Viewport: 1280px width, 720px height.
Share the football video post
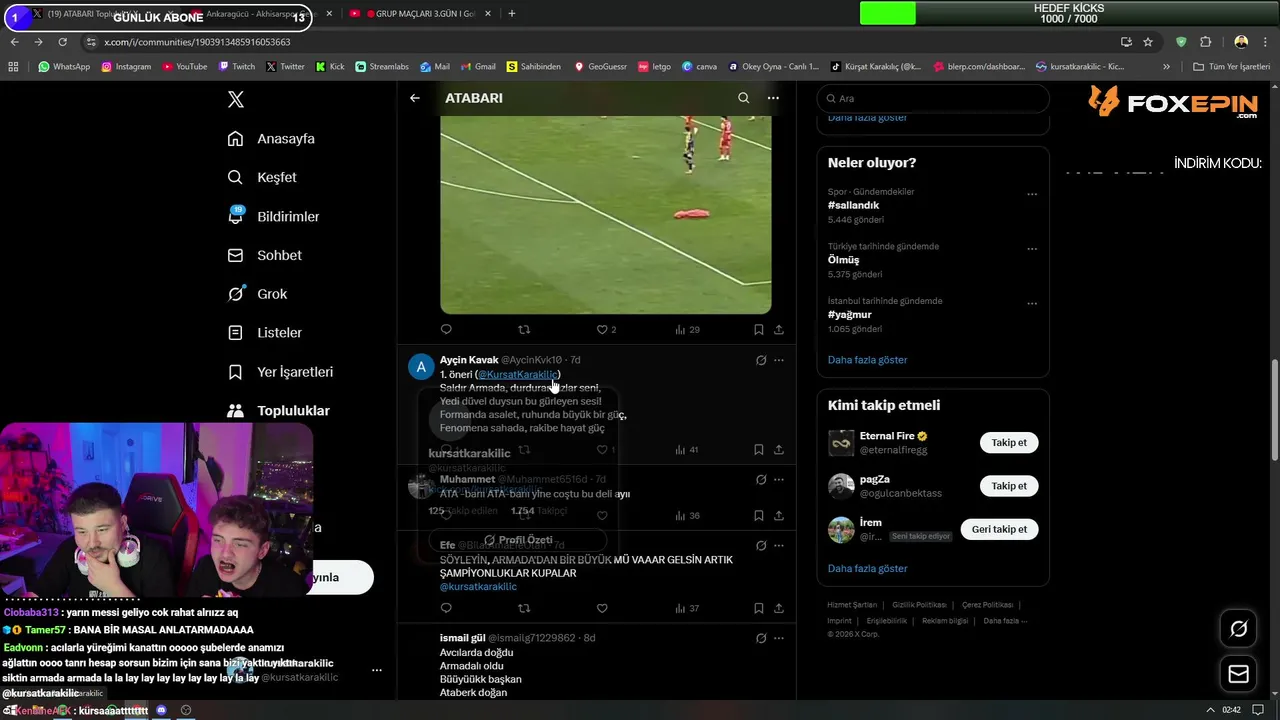point(779,329)
